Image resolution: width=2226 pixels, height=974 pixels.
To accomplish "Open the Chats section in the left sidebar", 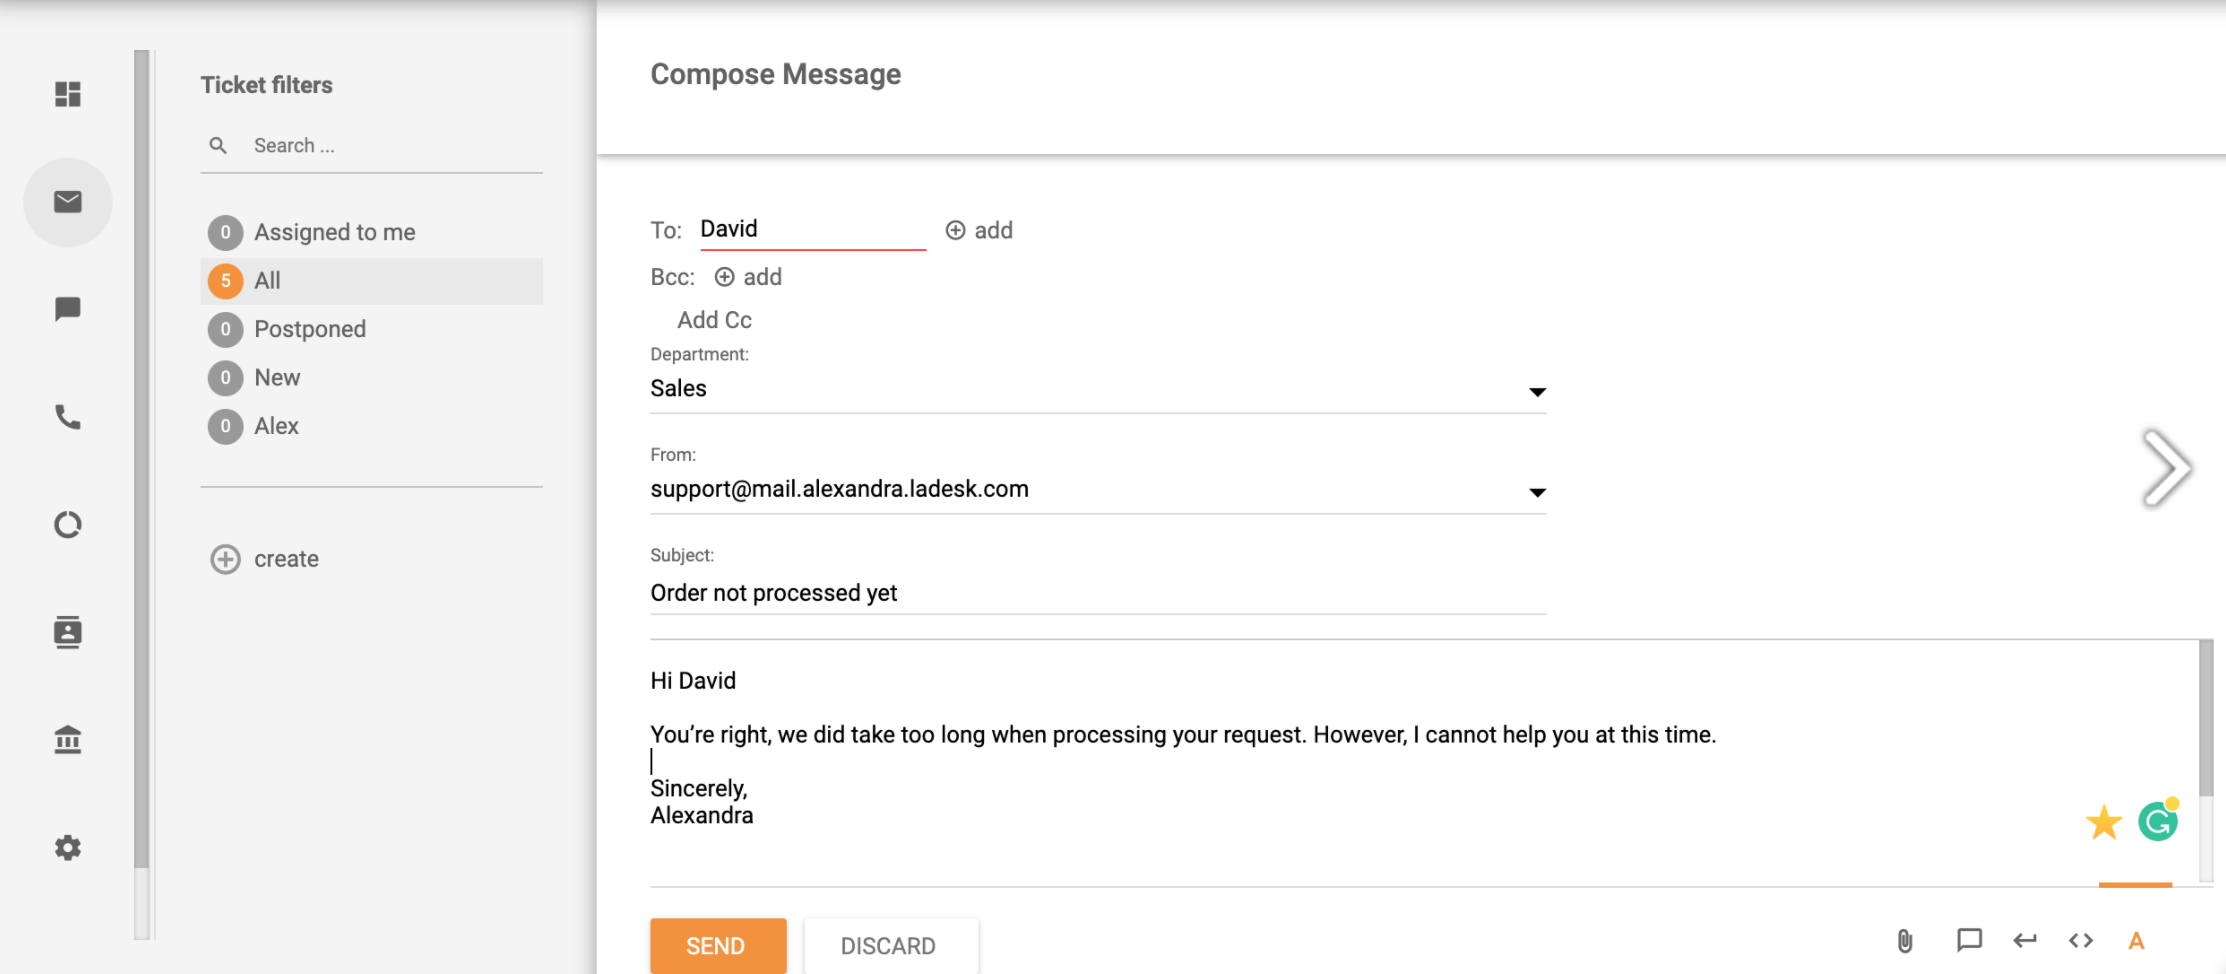I will coord(67,309).
